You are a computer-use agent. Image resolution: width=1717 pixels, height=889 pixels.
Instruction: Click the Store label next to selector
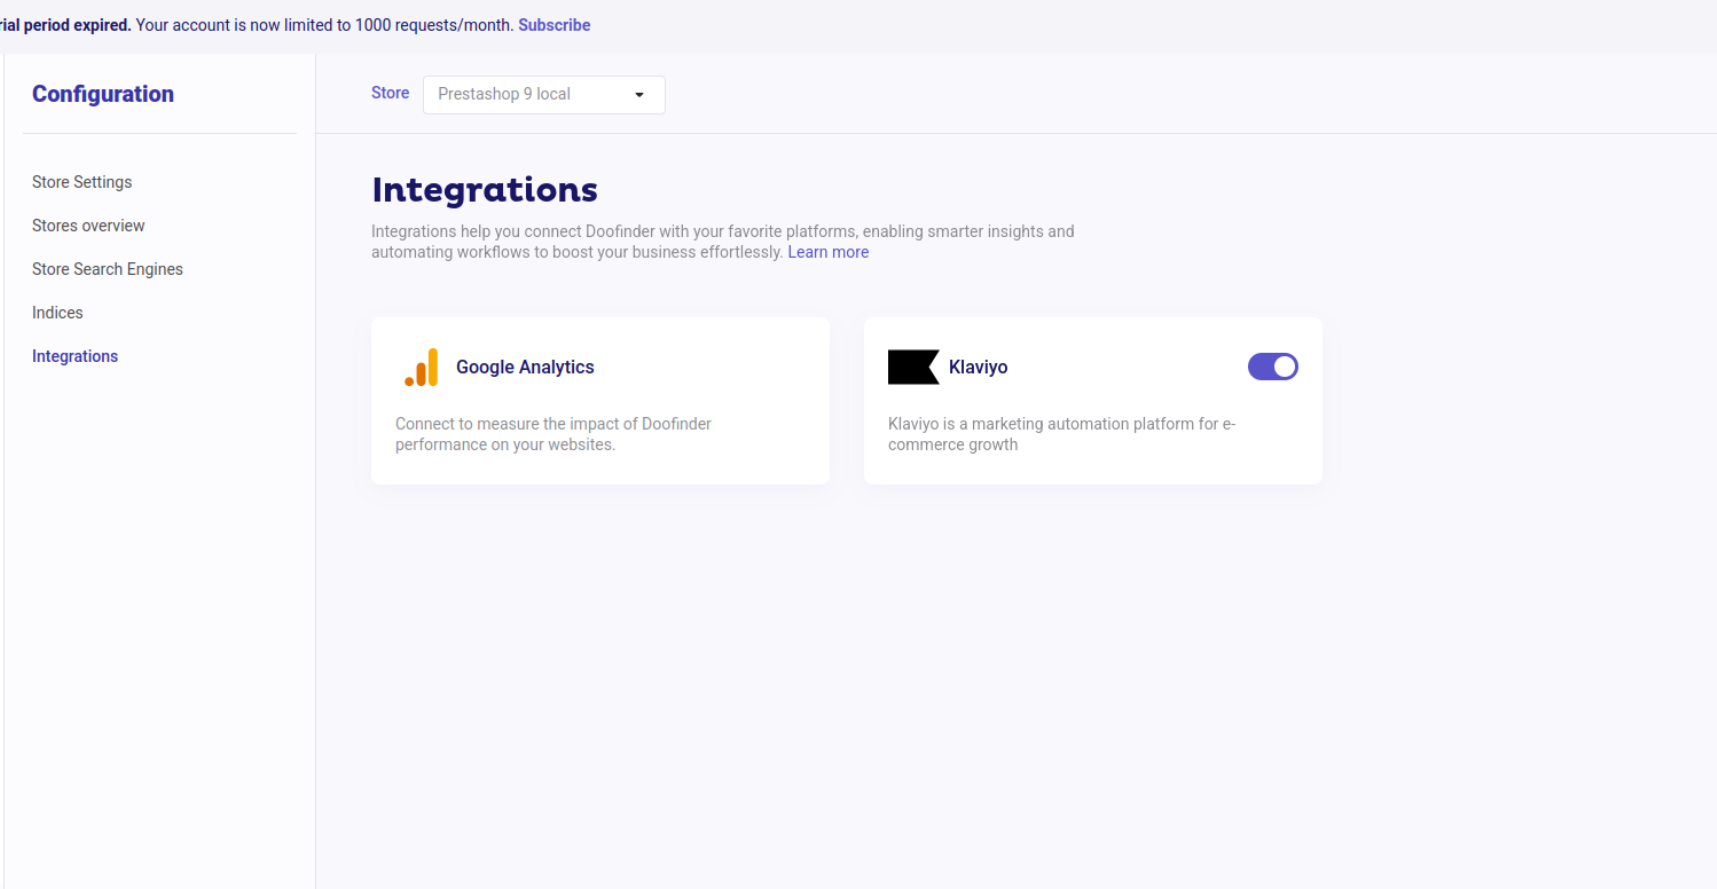click(x=390, y=93)
